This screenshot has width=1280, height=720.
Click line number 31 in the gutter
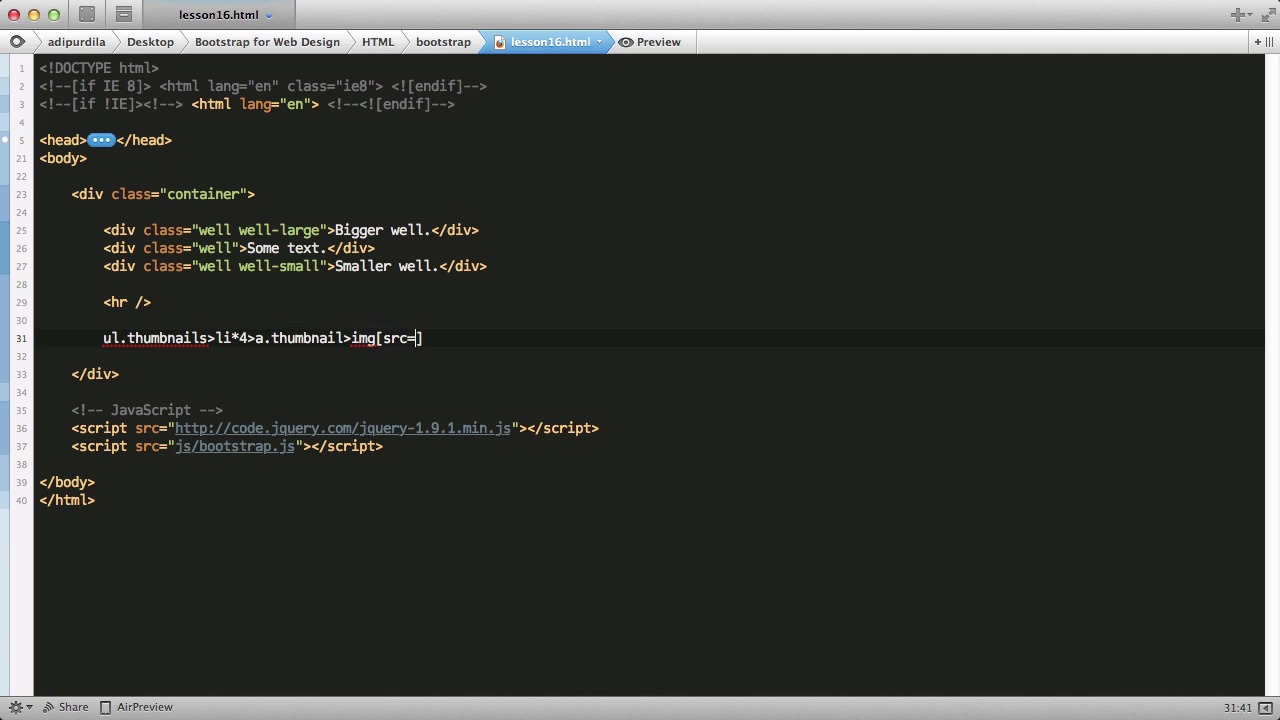tap(21, 338)
